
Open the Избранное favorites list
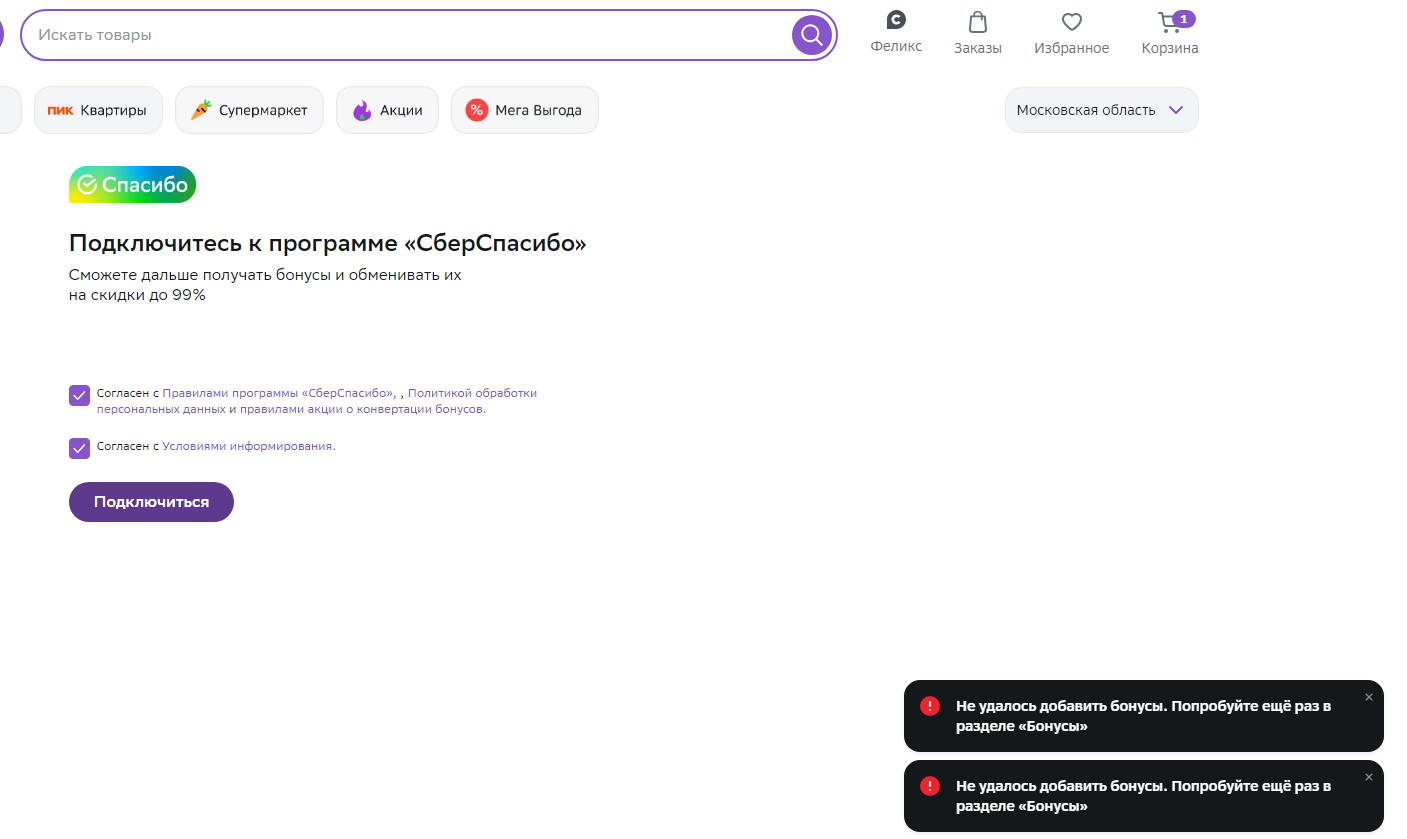[1071, 33]
